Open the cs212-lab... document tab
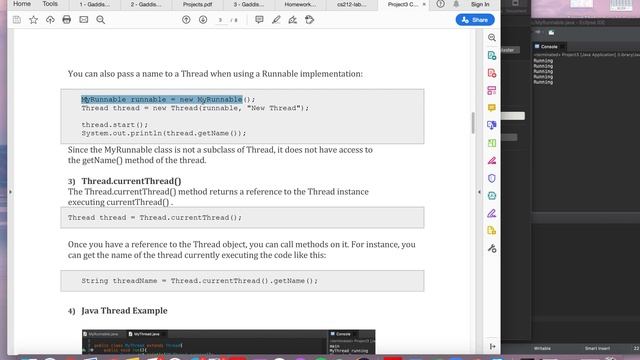This screenshot has width=640, height=360. (x=352, y=4)
